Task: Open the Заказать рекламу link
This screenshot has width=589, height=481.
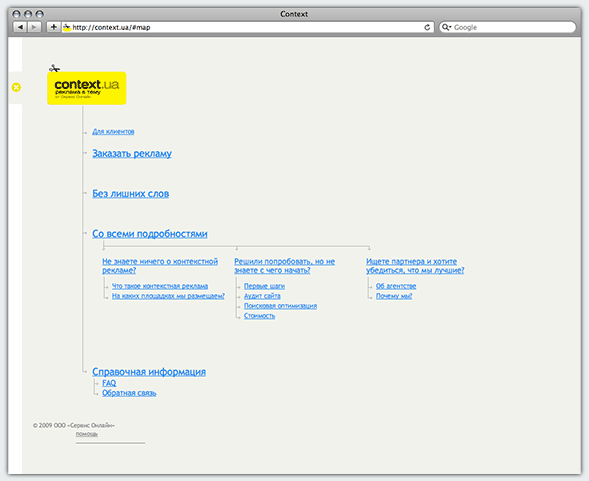Action: tap(132, 154)
